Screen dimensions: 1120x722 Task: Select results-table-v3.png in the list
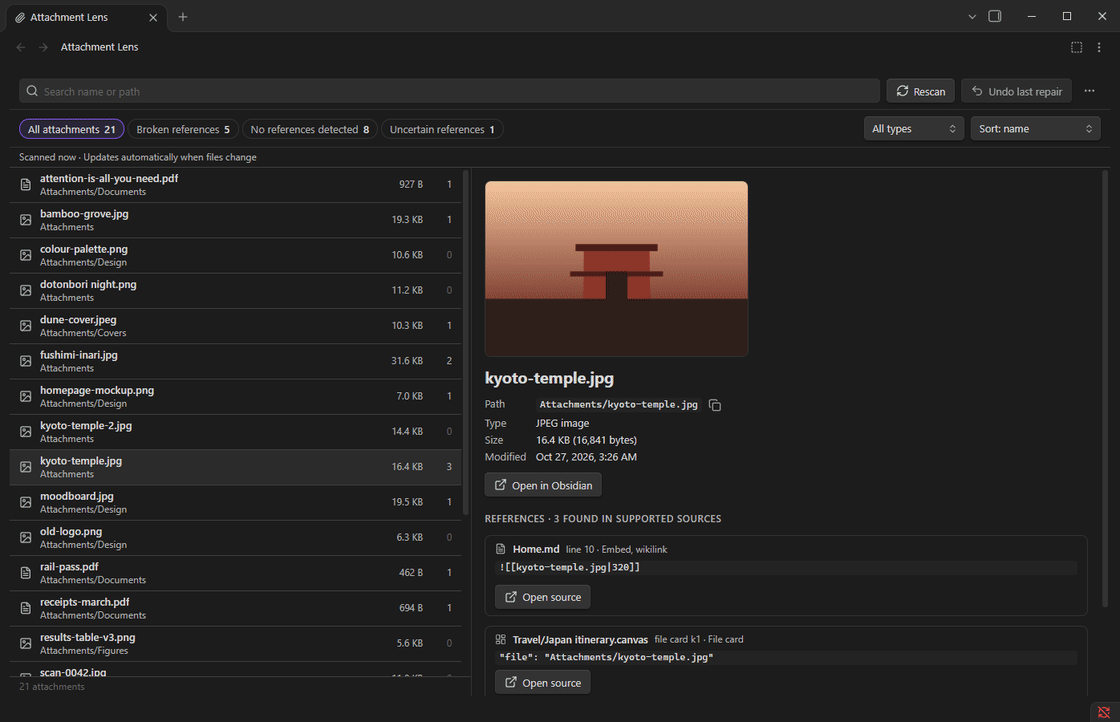(x=236, y=643)
